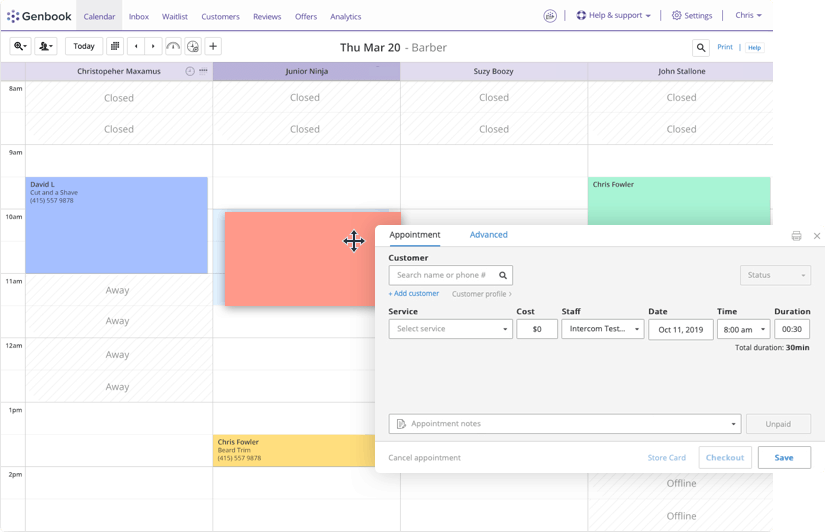Open the Staff Intercom Test dropdown

602,329
